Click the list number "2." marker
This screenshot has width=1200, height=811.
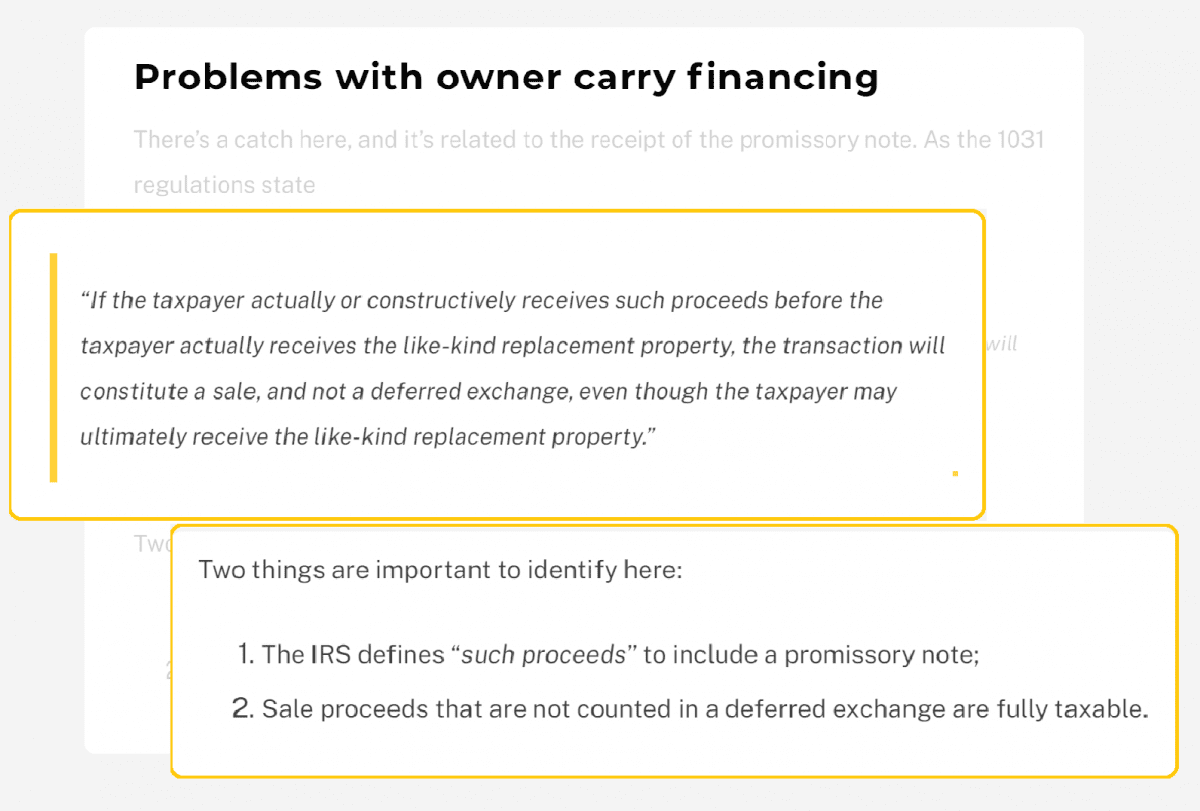[x=243, y=709]
